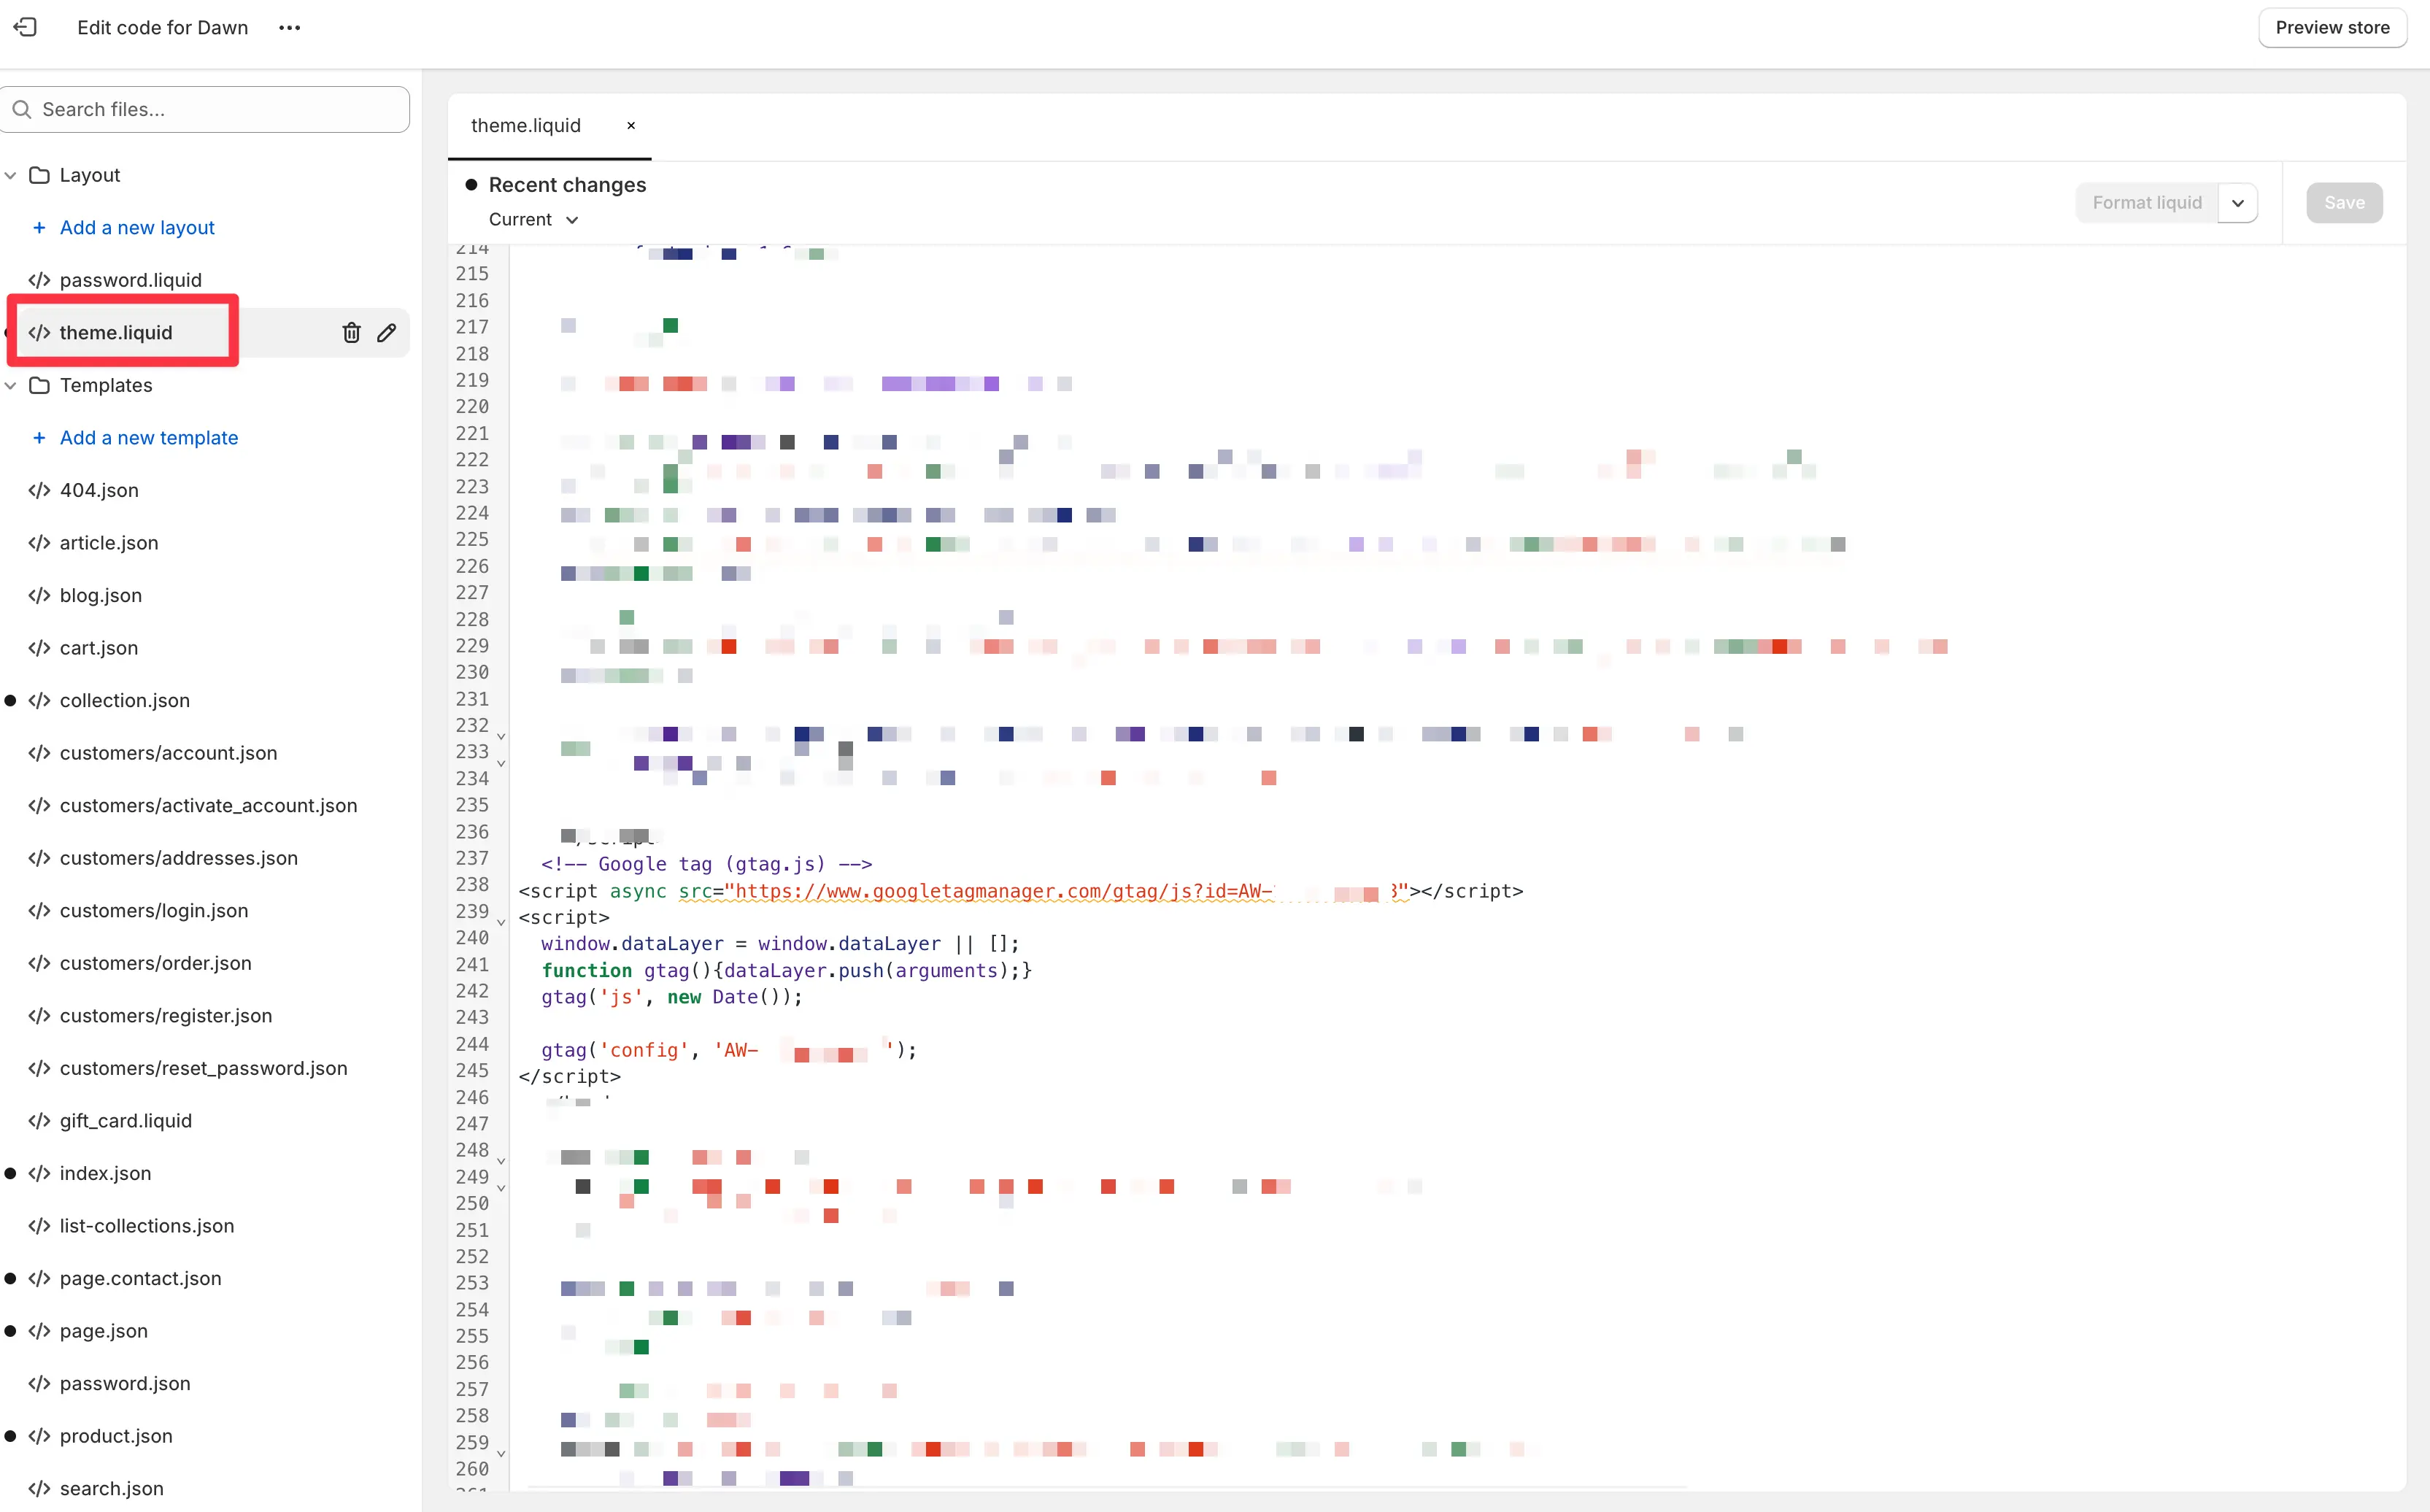Screen dimensions: 2430x1512
Task: Open the Format liquid dropdown
Action: coord(2237,201)
